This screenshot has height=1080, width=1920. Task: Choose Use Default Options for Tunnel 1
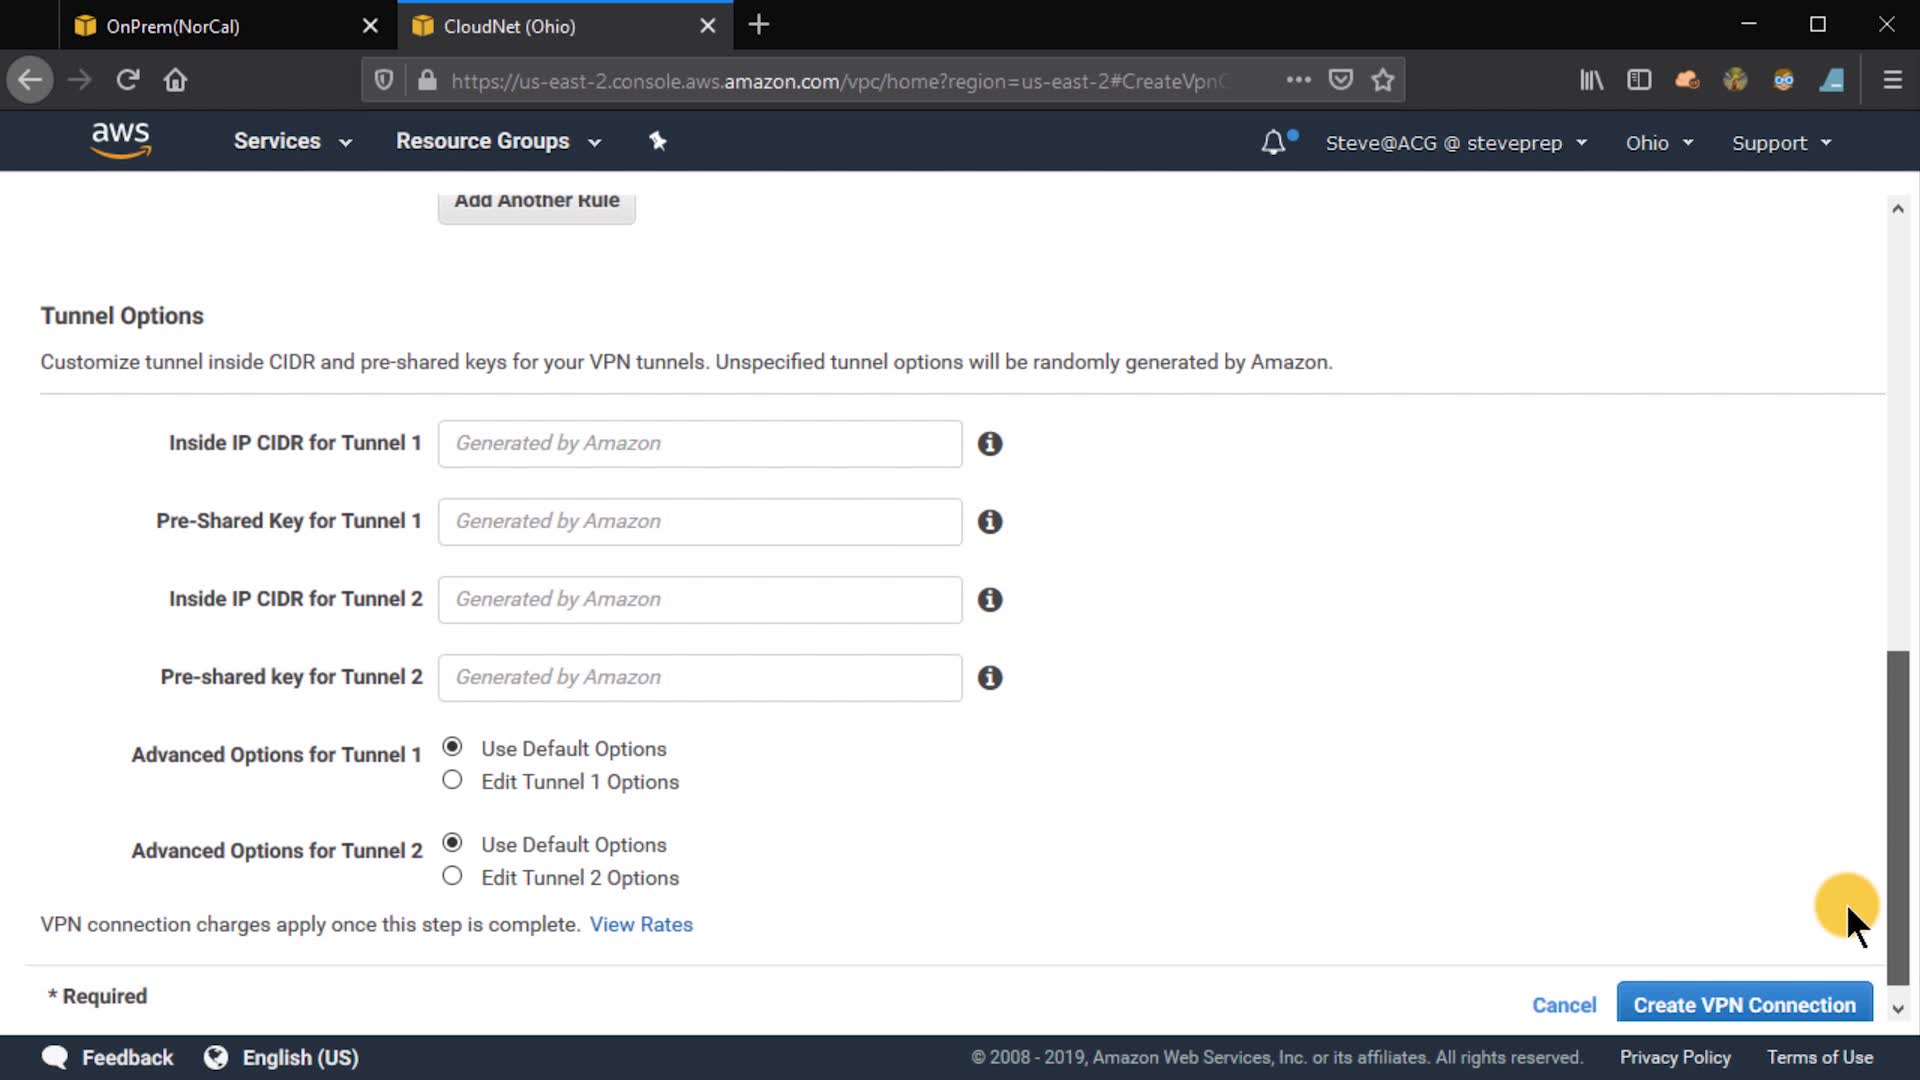coord(452,747)
